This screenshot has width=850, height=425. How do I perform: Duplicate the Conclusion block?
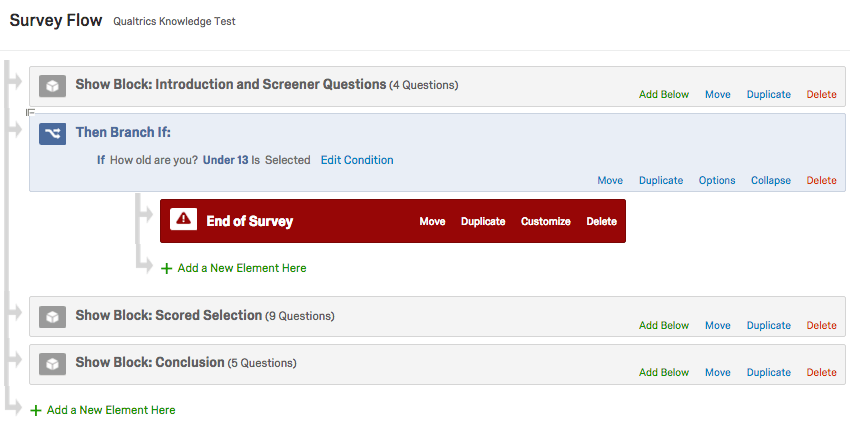coord(768,373)
